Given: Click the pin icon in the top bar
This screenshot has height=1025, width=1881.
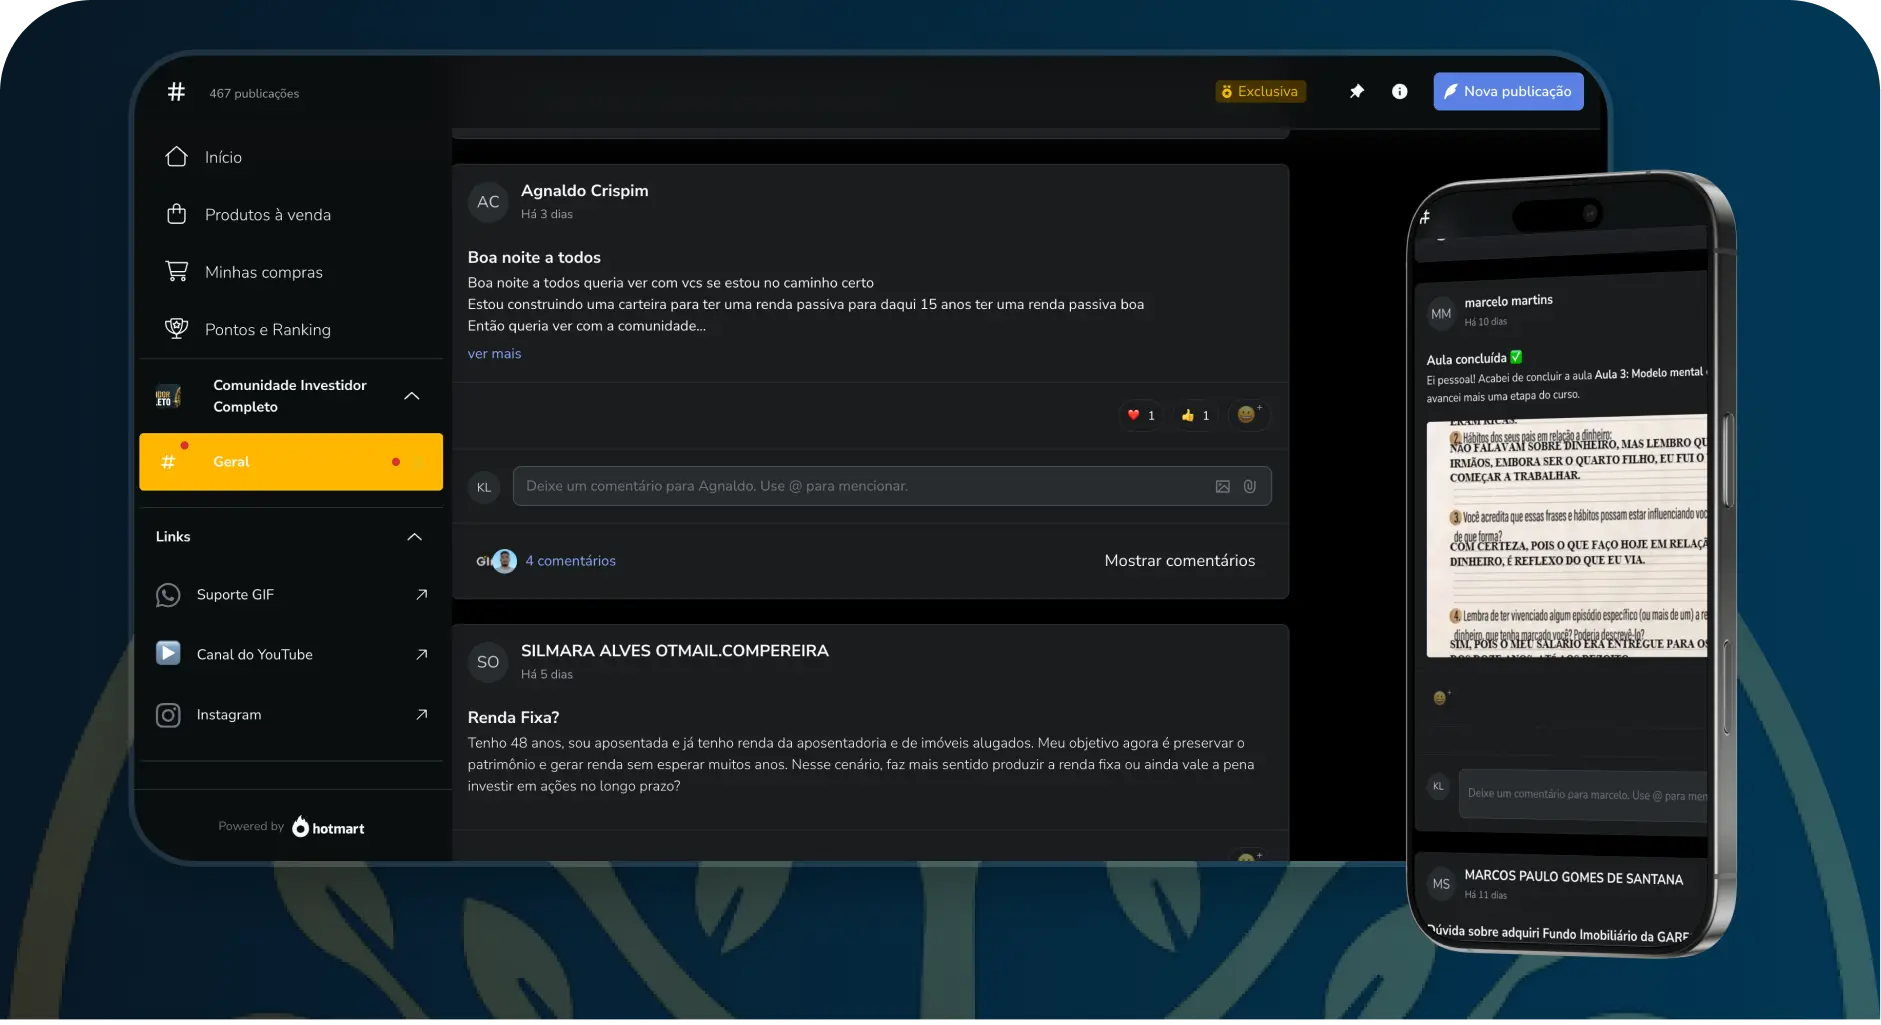Looking at the screenshot, I should pyautogui.click(x=1357, y=91).
